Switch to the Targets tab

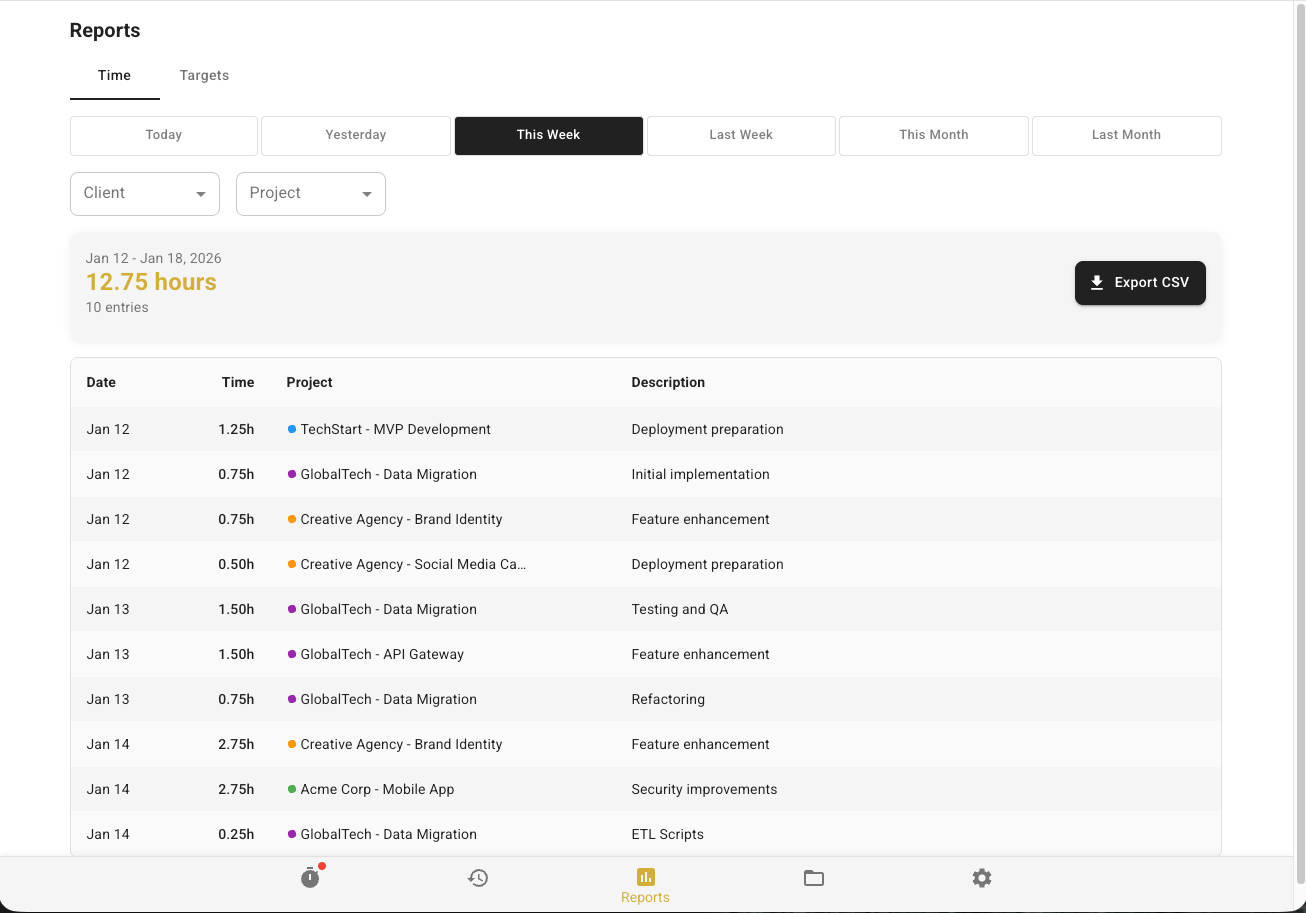(x=204, y=75)
